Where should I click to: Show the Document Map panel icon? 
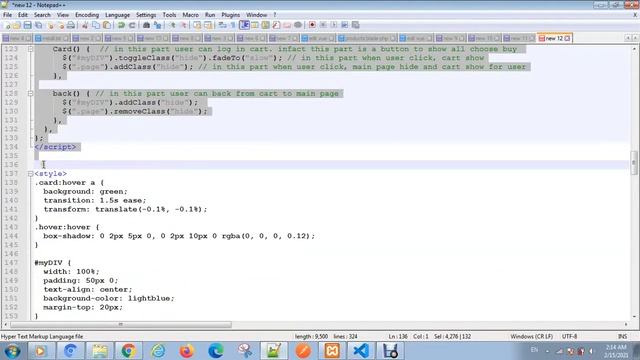click(266, 25)
